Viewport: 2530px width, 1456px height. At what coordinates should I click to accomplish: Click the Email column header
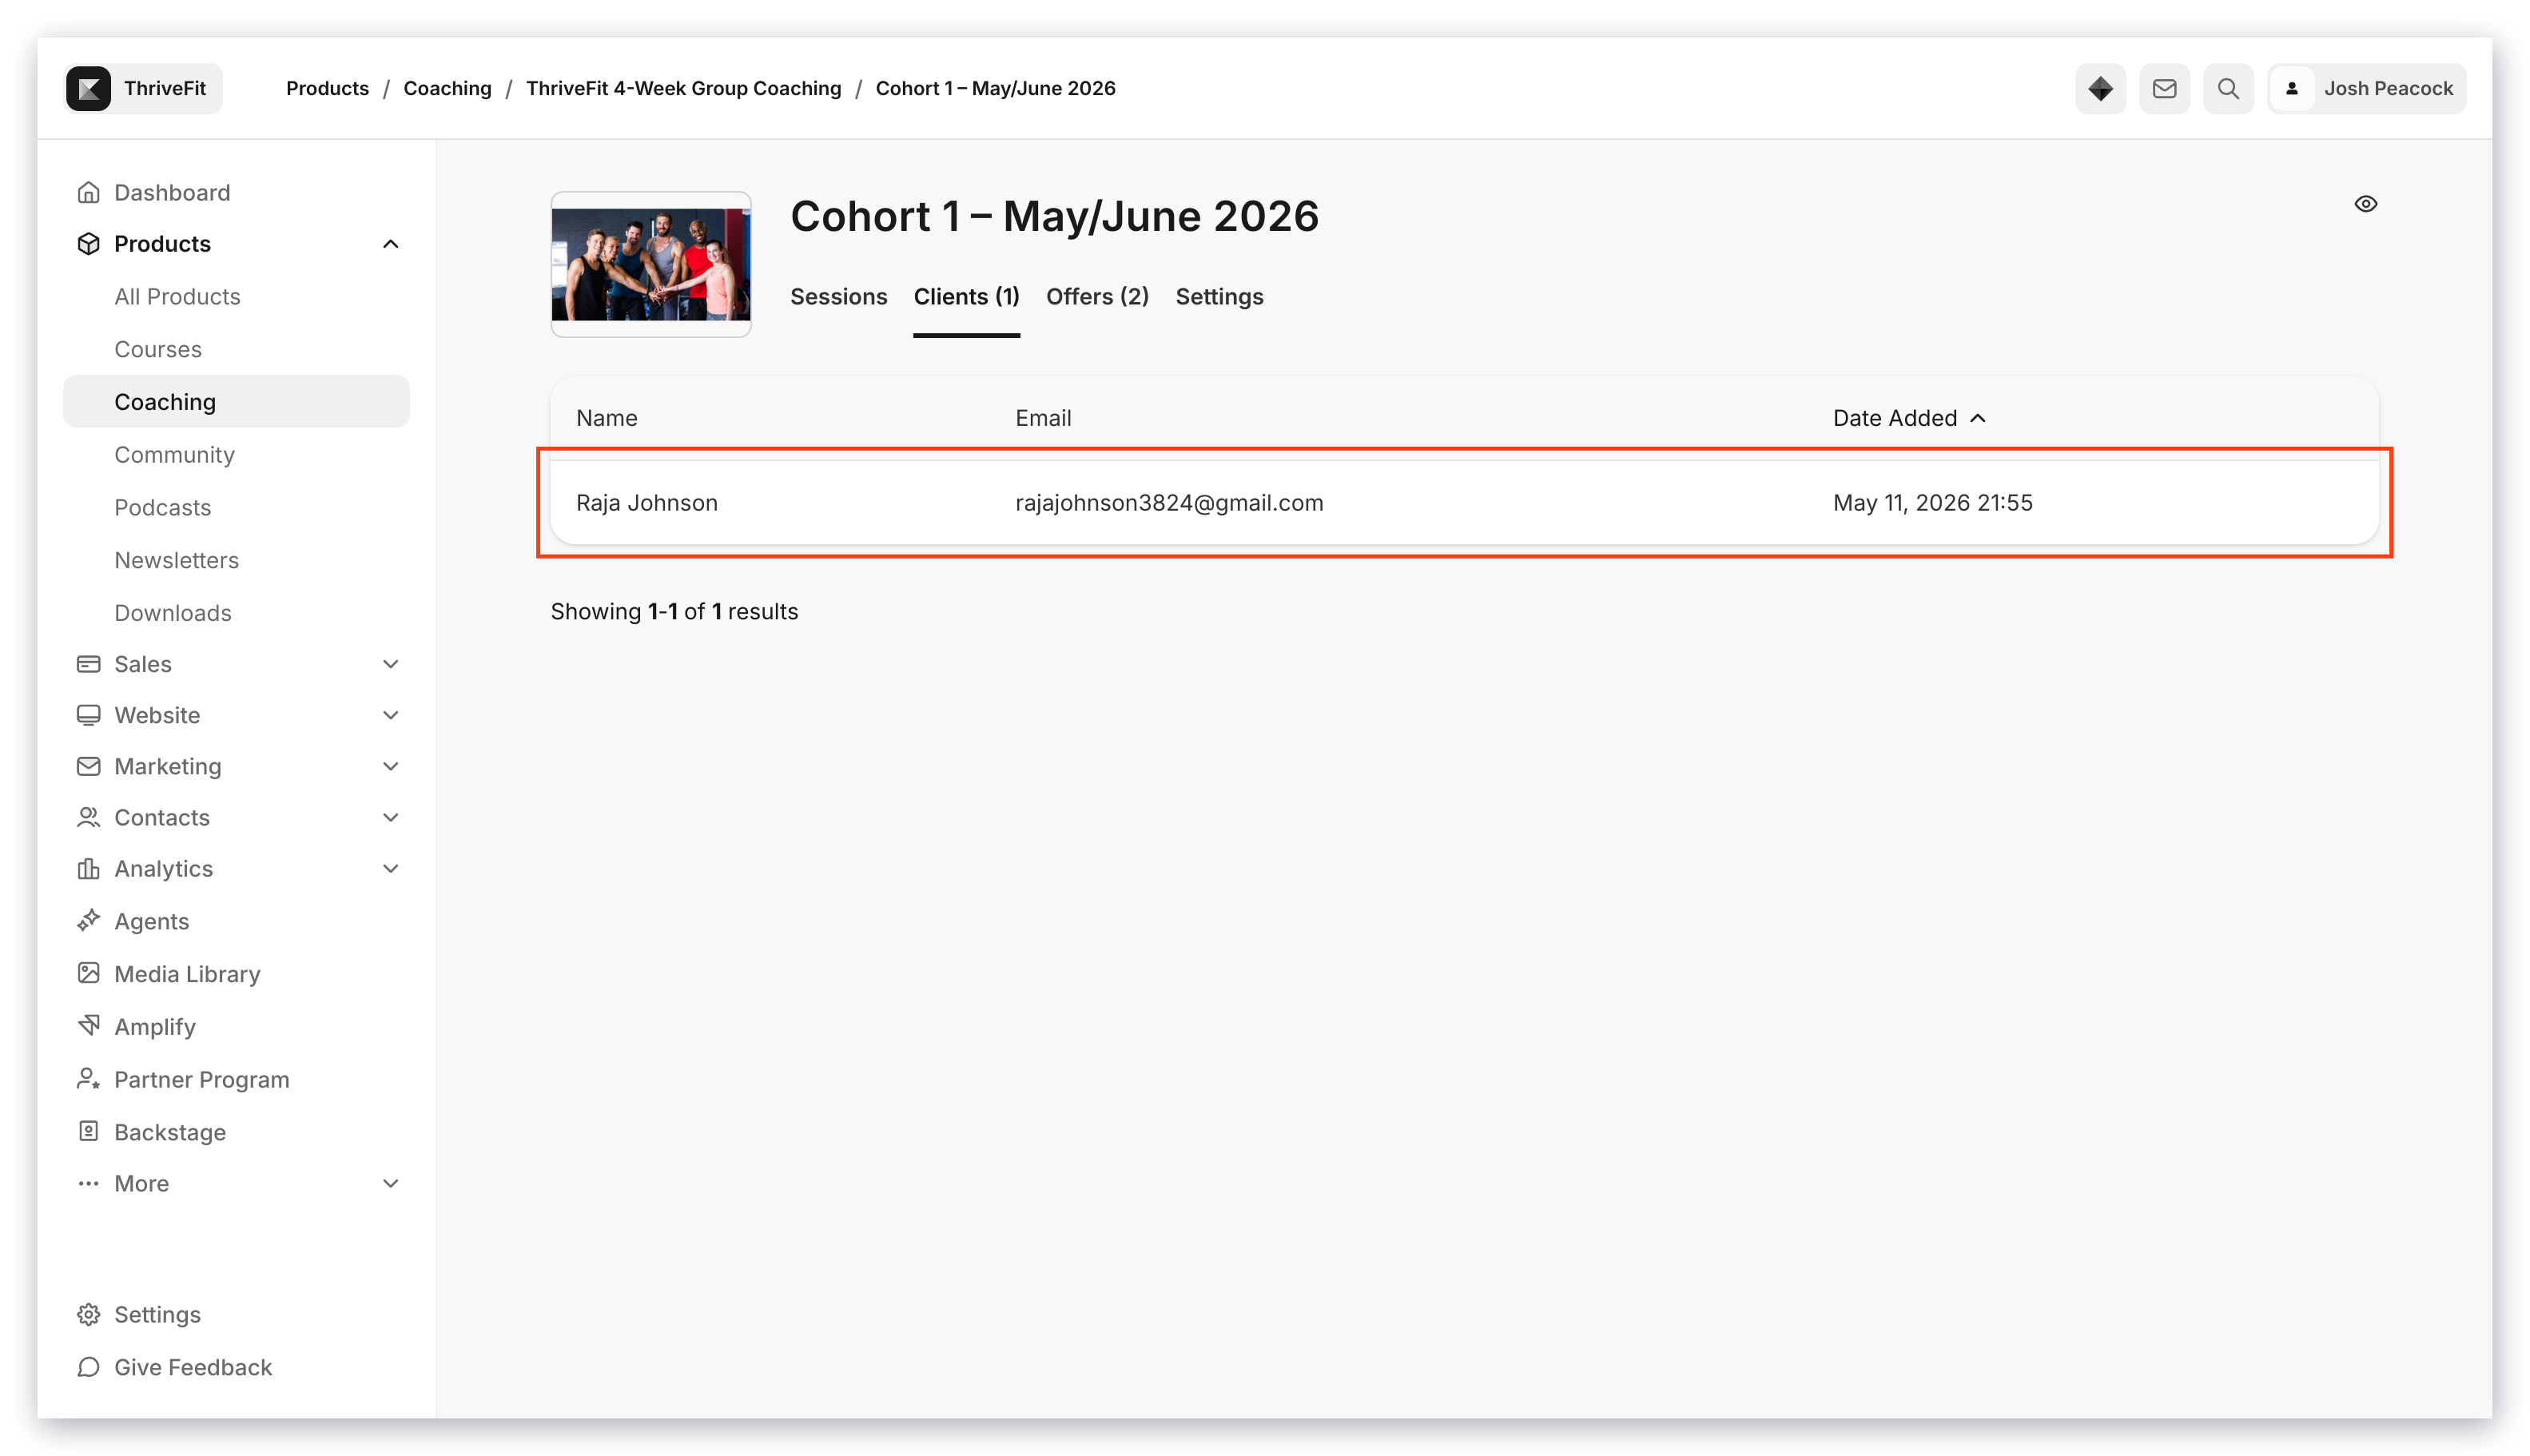click(x=1043, y=418)
